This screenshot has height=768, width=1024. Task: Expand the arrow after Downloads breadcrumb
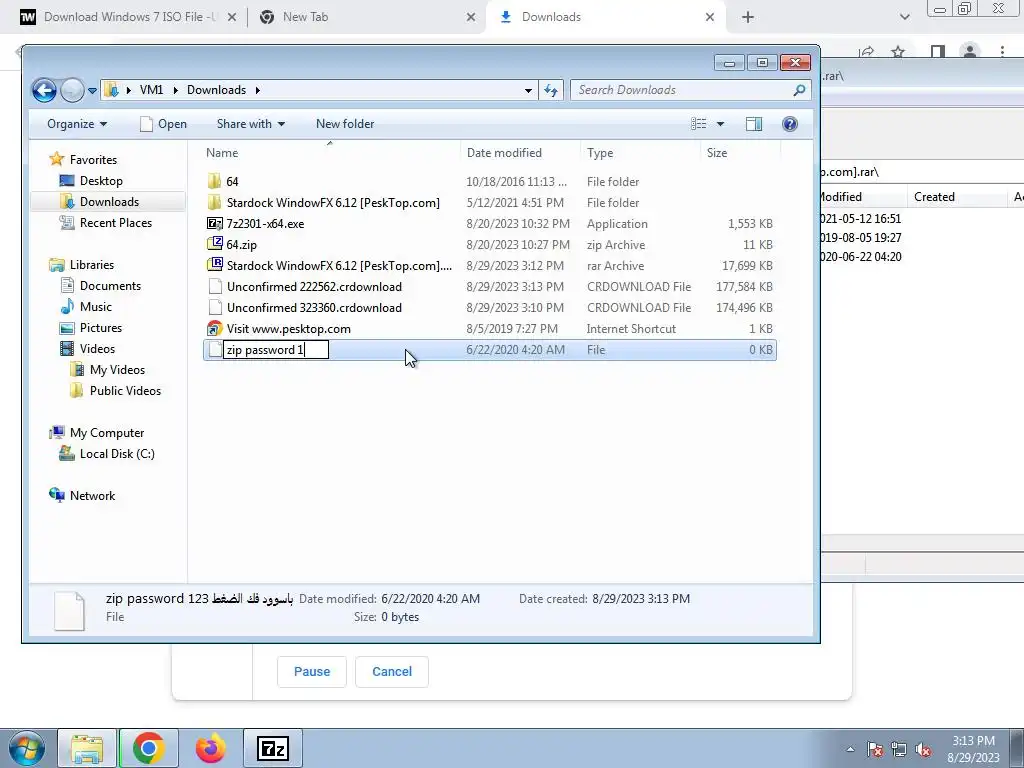coord(257,90)
